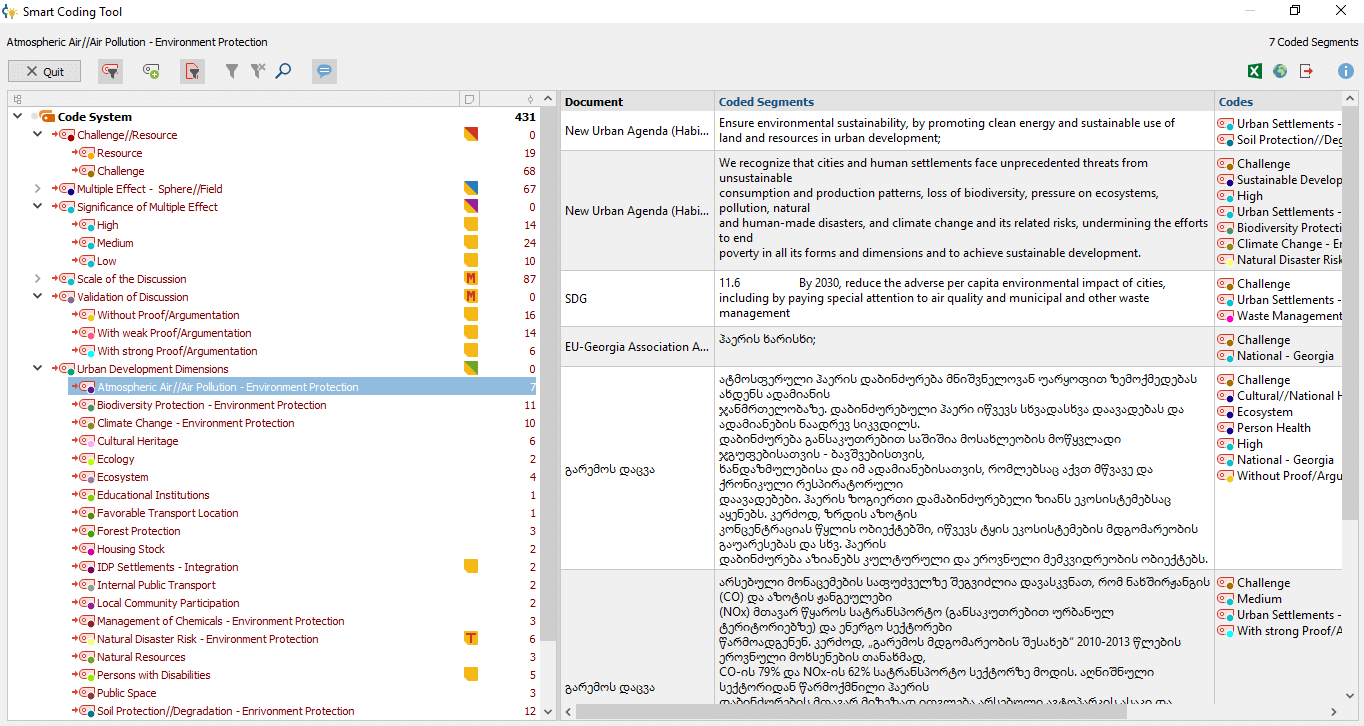This screenshot has height=726, width=1364.
Task: Select the Forest Protection code
Action: point(139,531)
